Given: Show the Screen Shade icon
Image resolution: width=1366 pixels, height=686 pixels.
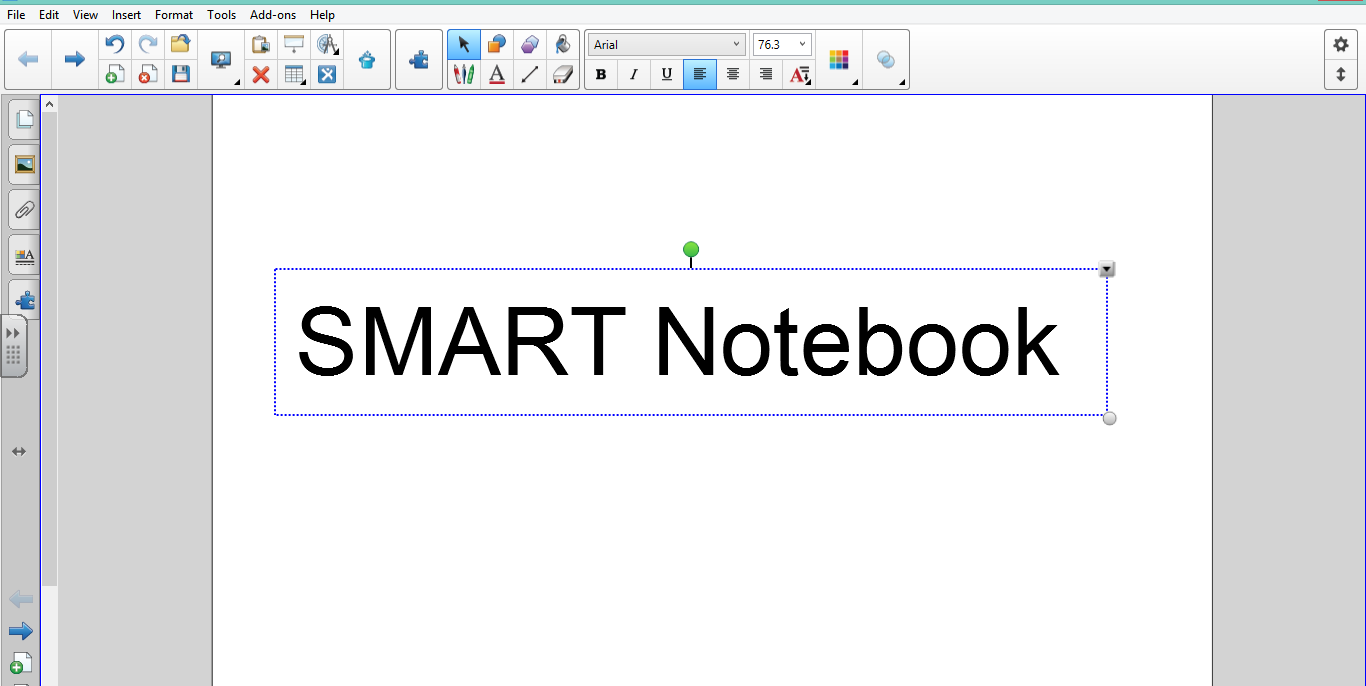Looking at the screenshot, I should pos(294,44).
